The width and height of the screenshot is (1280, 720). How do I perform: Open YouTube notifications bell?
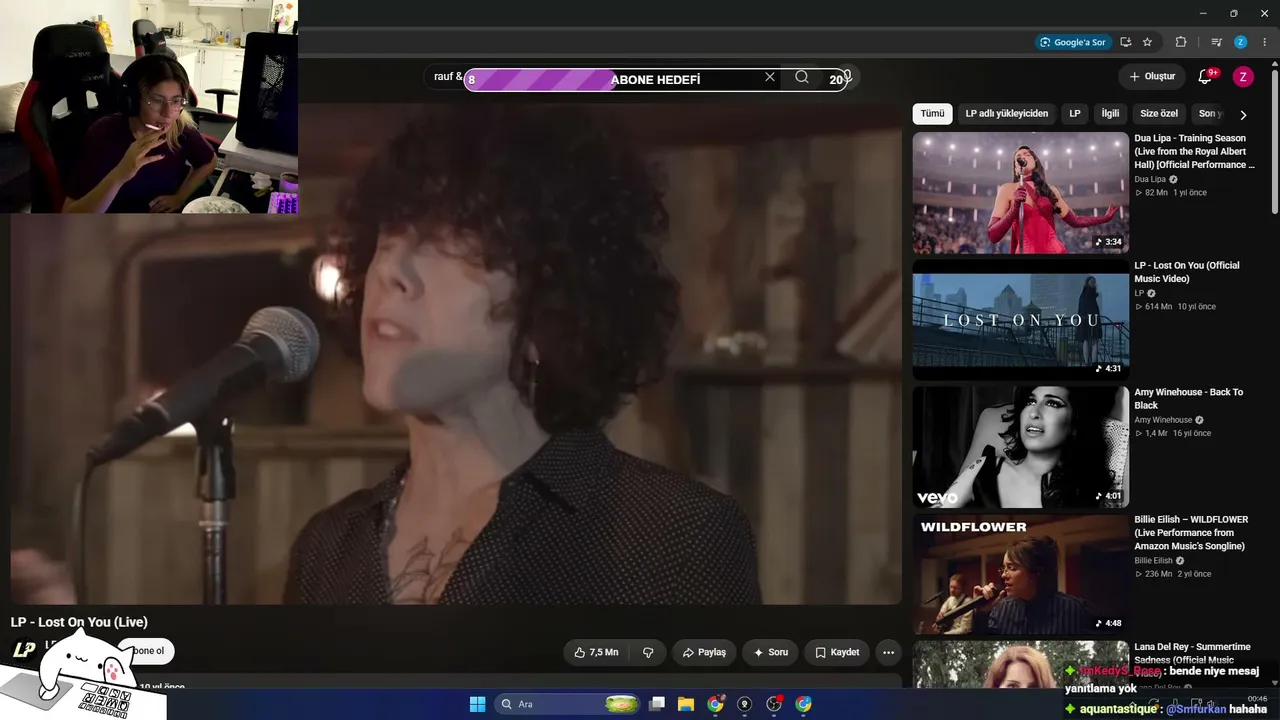pos(1205,77)
